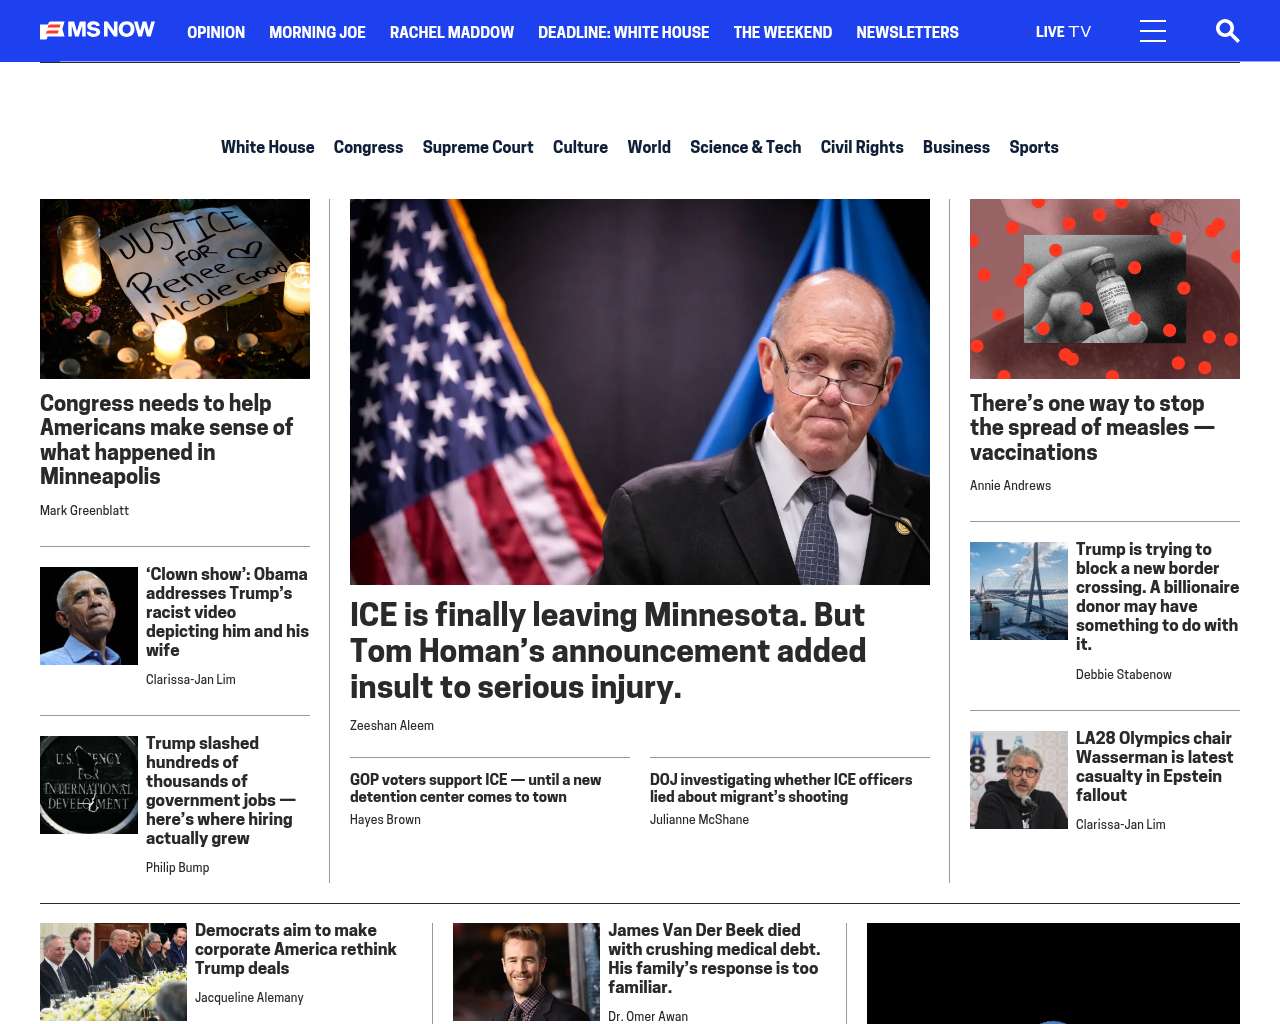The height and width of the screenshot is (1024, 1280).
Task: Open the Justice for Renee candle photo
Action: coord(175,289)
